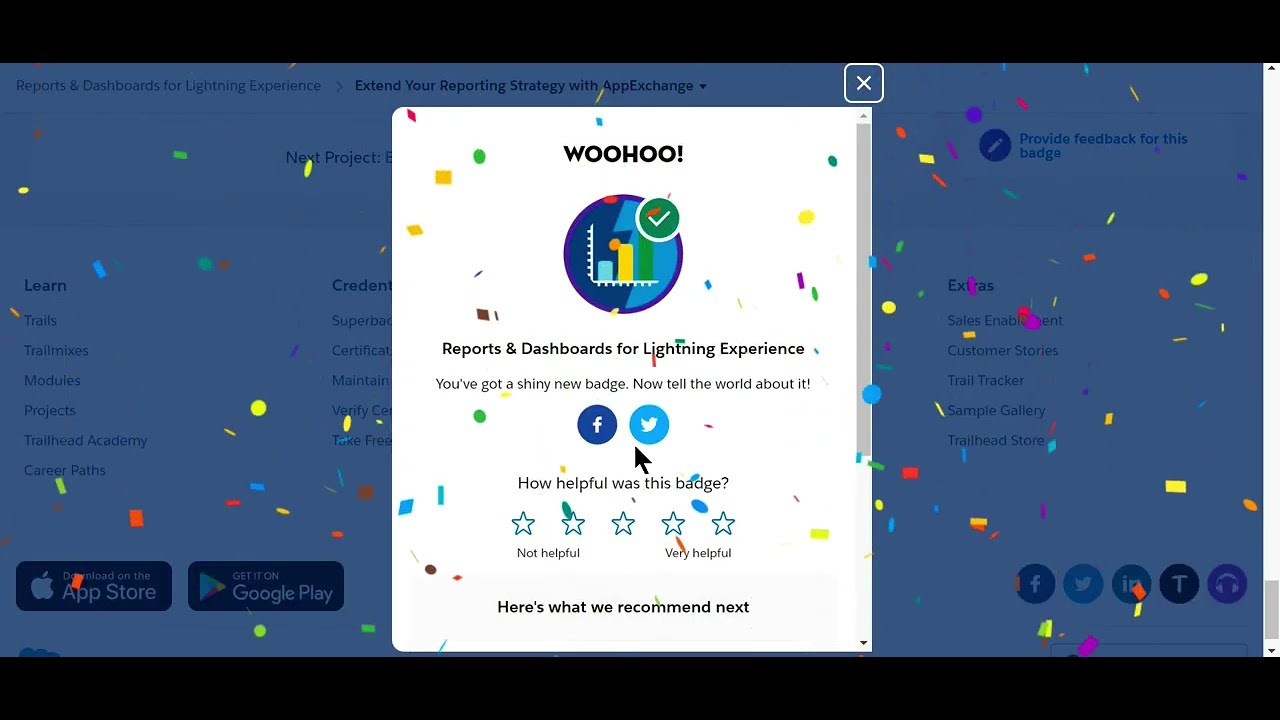Open the footer Trailhead T icon
Screen dimensions: 1280x720
1179,584
